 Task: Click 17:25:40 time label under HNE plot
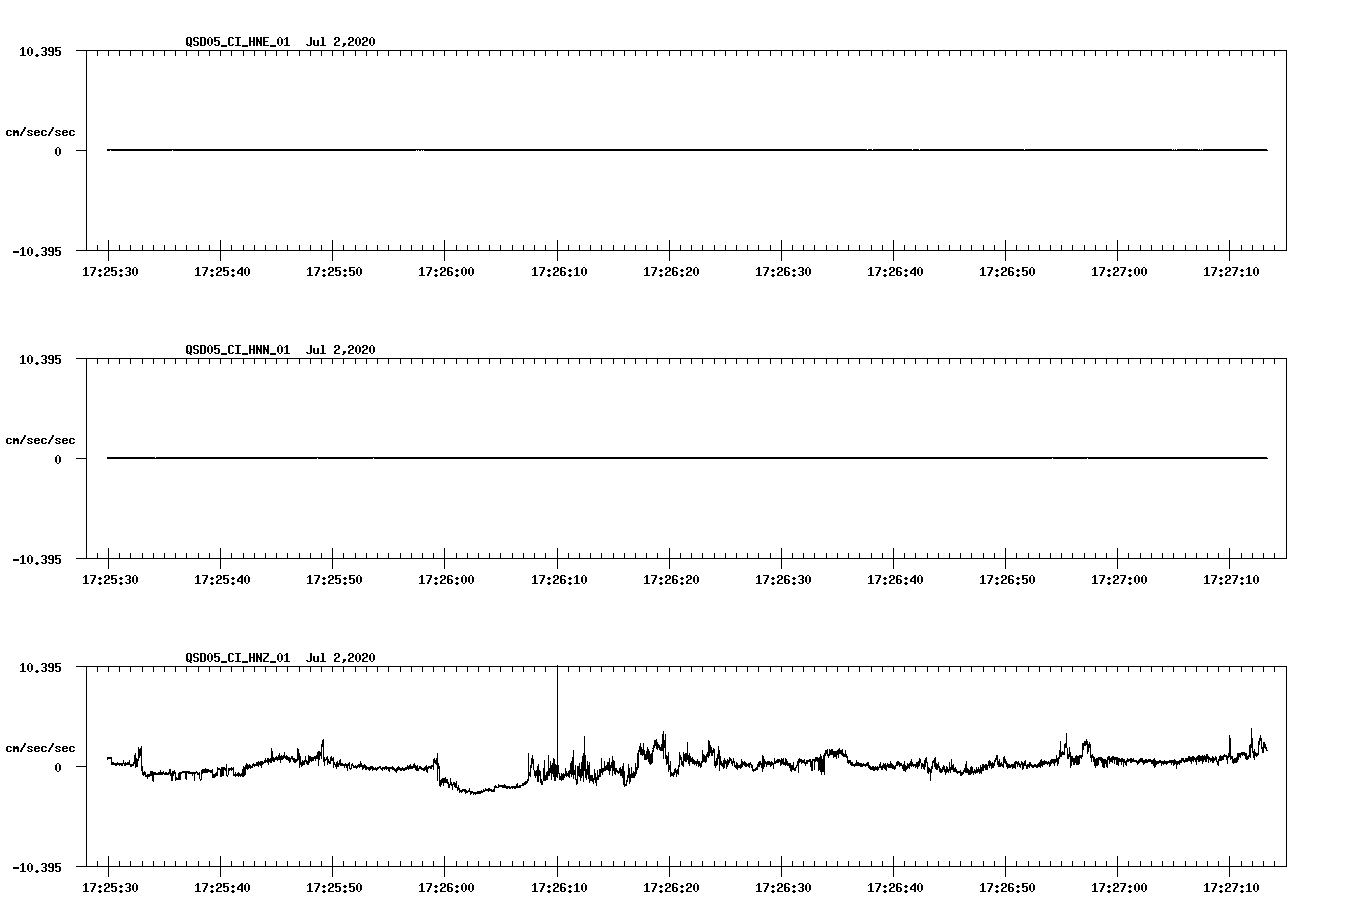222,271
